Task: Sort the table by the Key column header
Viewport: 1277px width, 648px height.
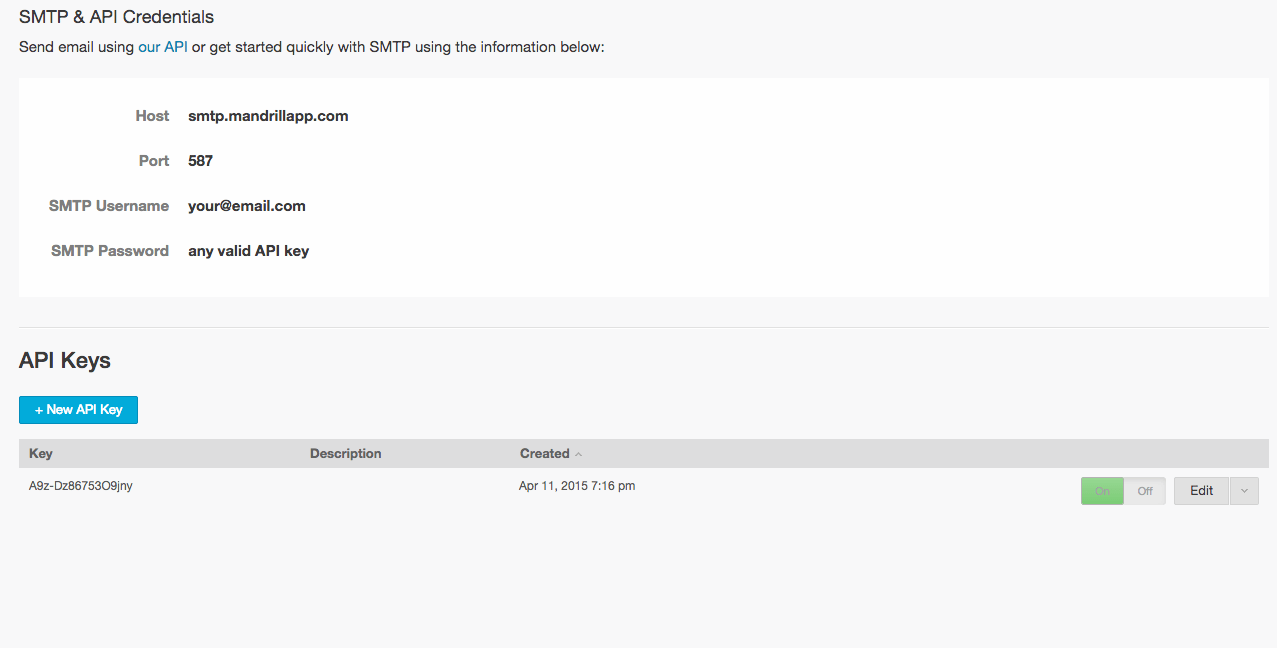Action: pos(41,453)
